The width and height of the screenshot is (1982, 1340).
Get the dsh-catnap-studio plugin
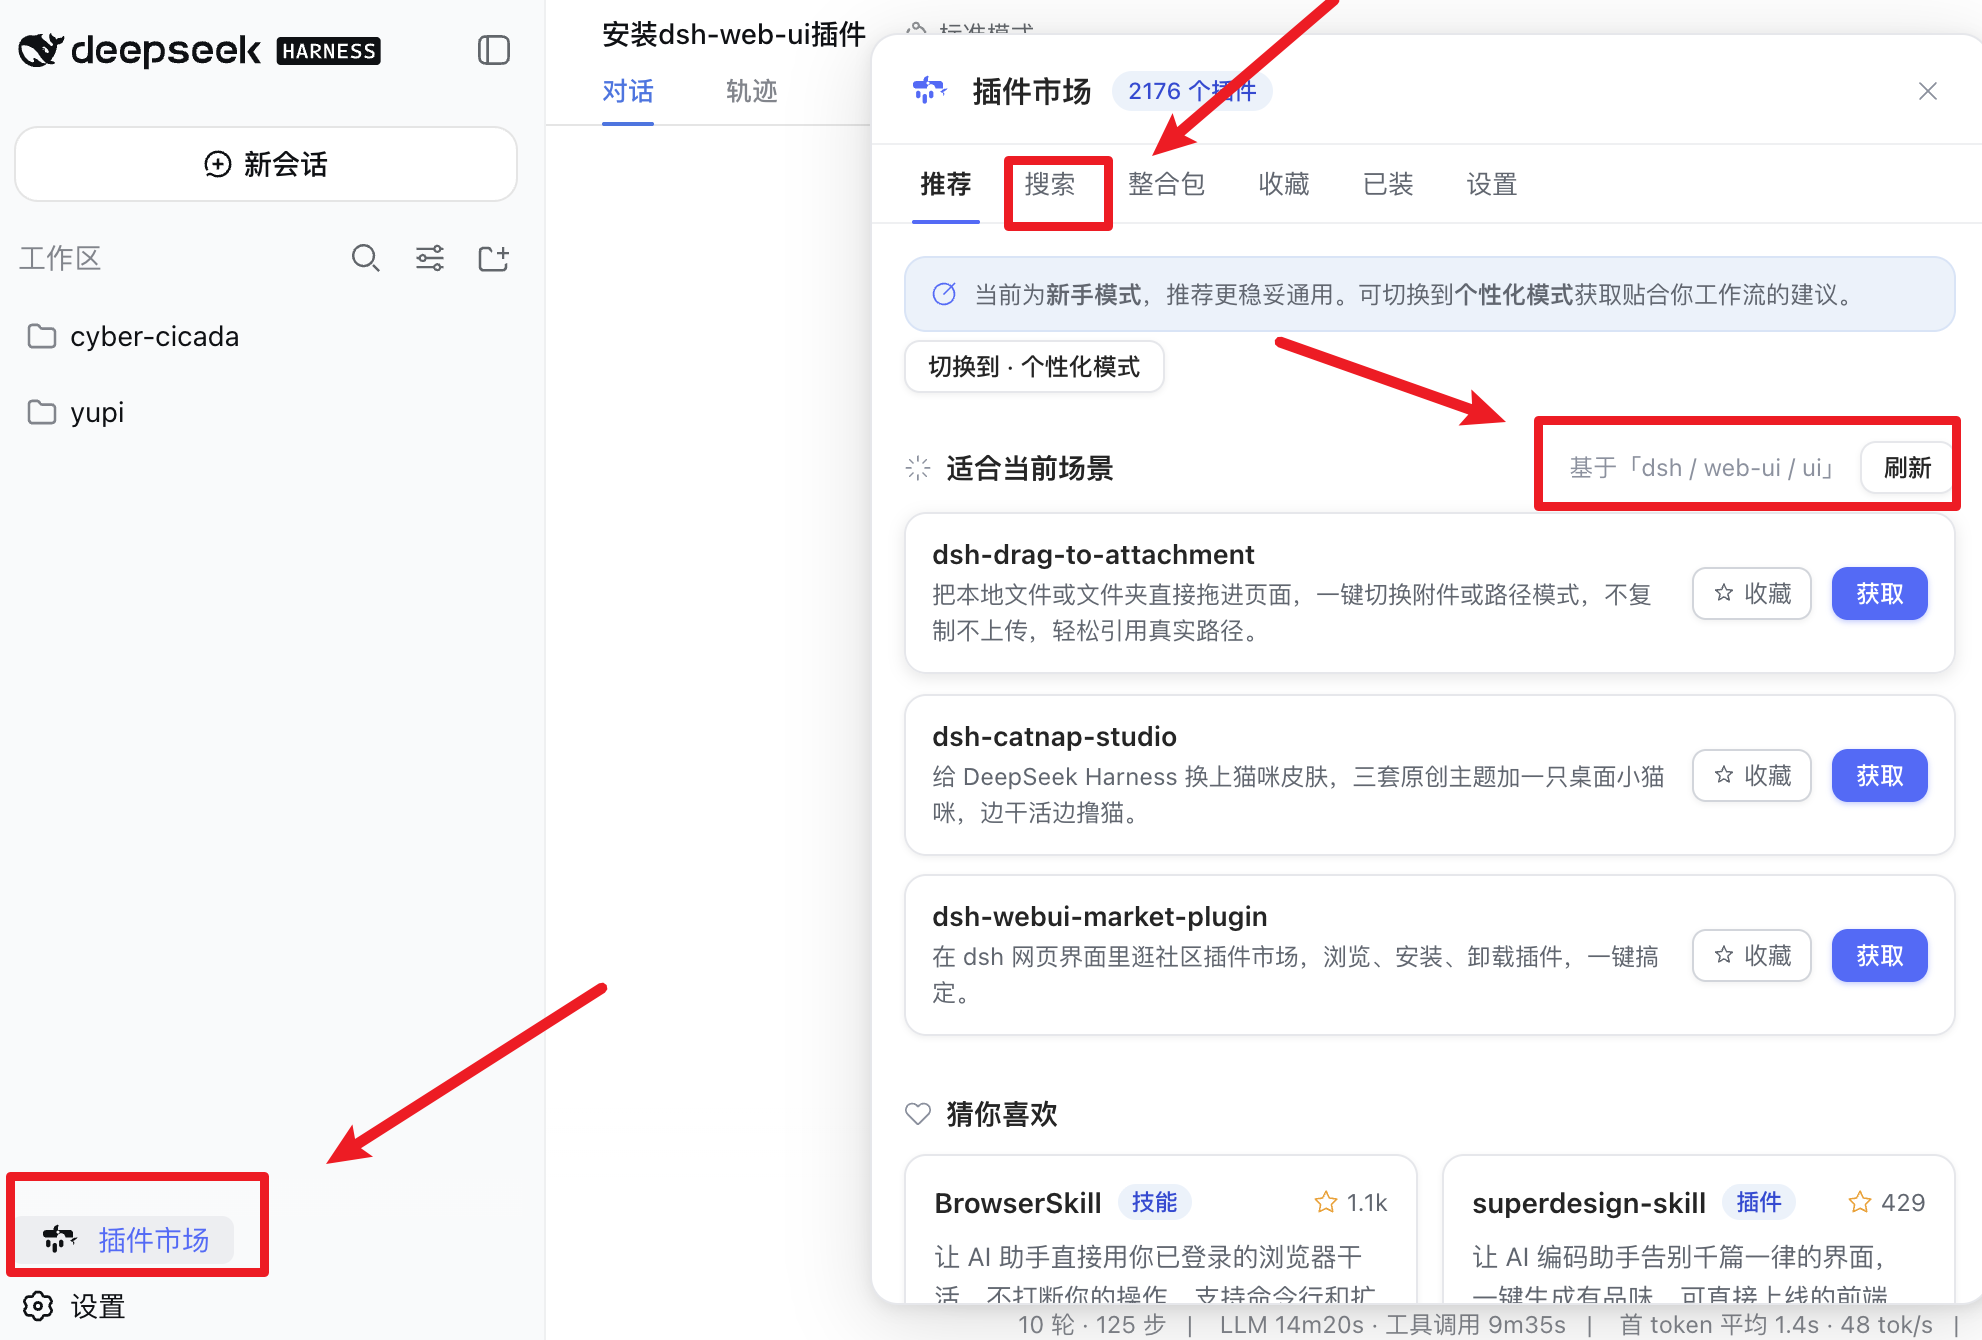click(x=1880, y=775)
